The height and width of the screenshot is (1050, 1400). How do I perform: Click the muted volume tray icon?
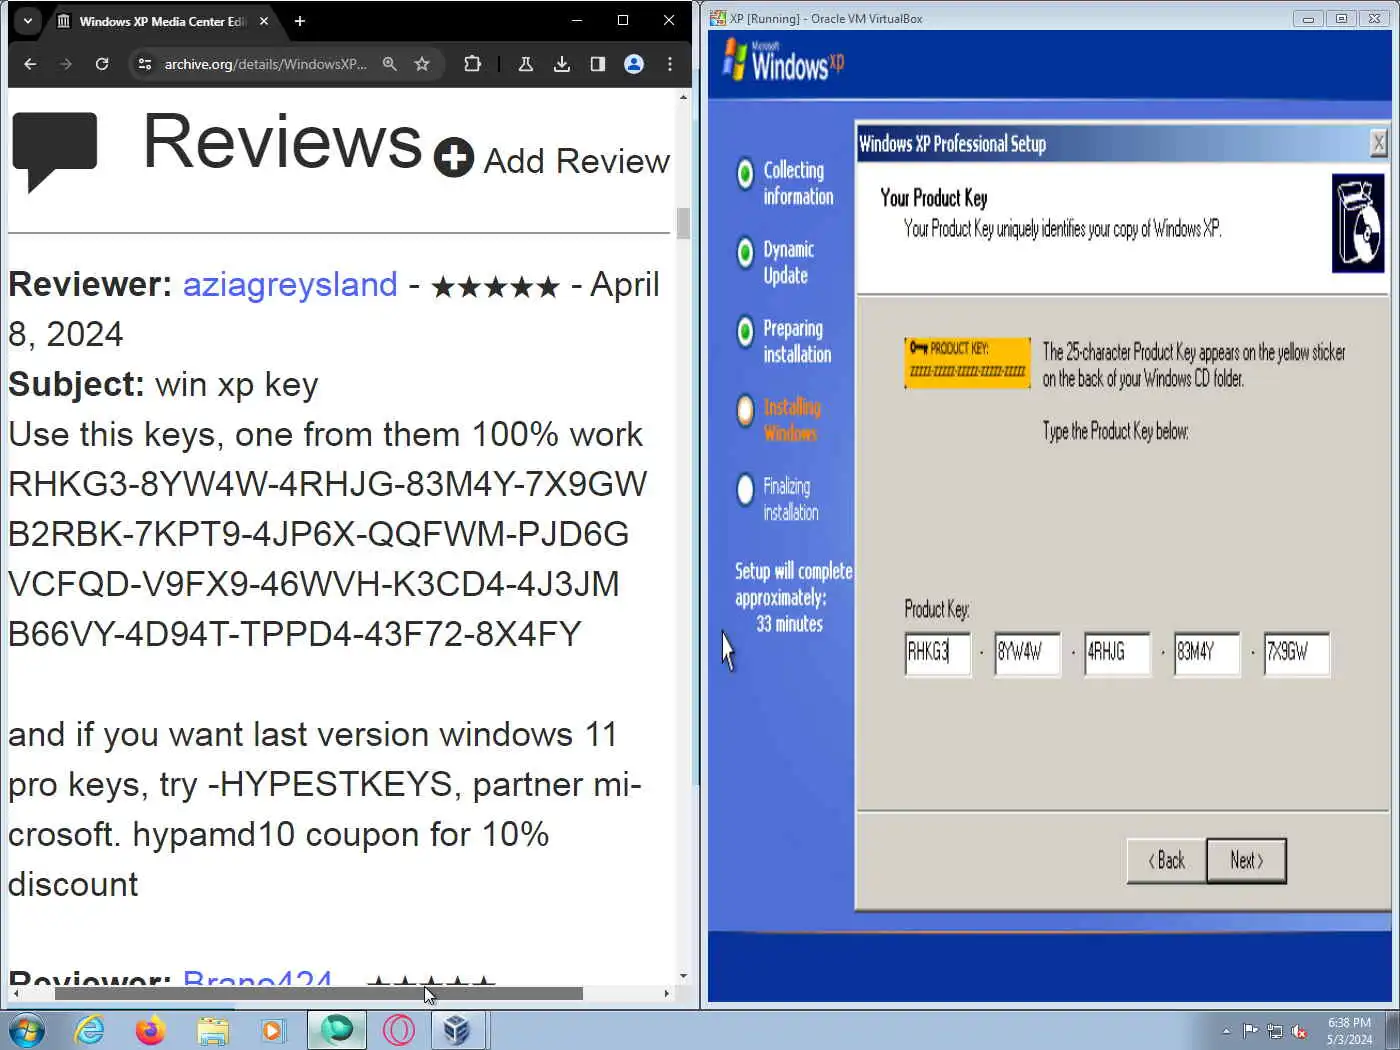click(x=1300, y=1031)
